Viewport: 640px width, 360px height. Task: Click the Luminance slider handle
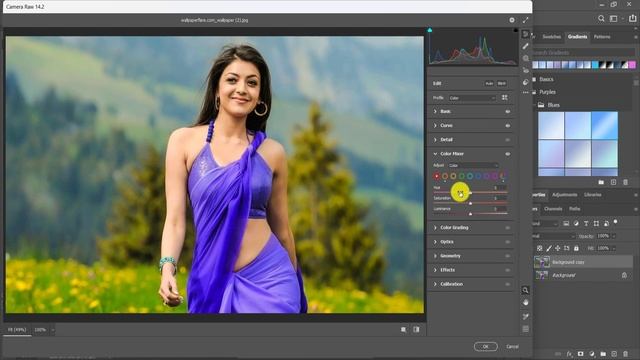(470, 214)
